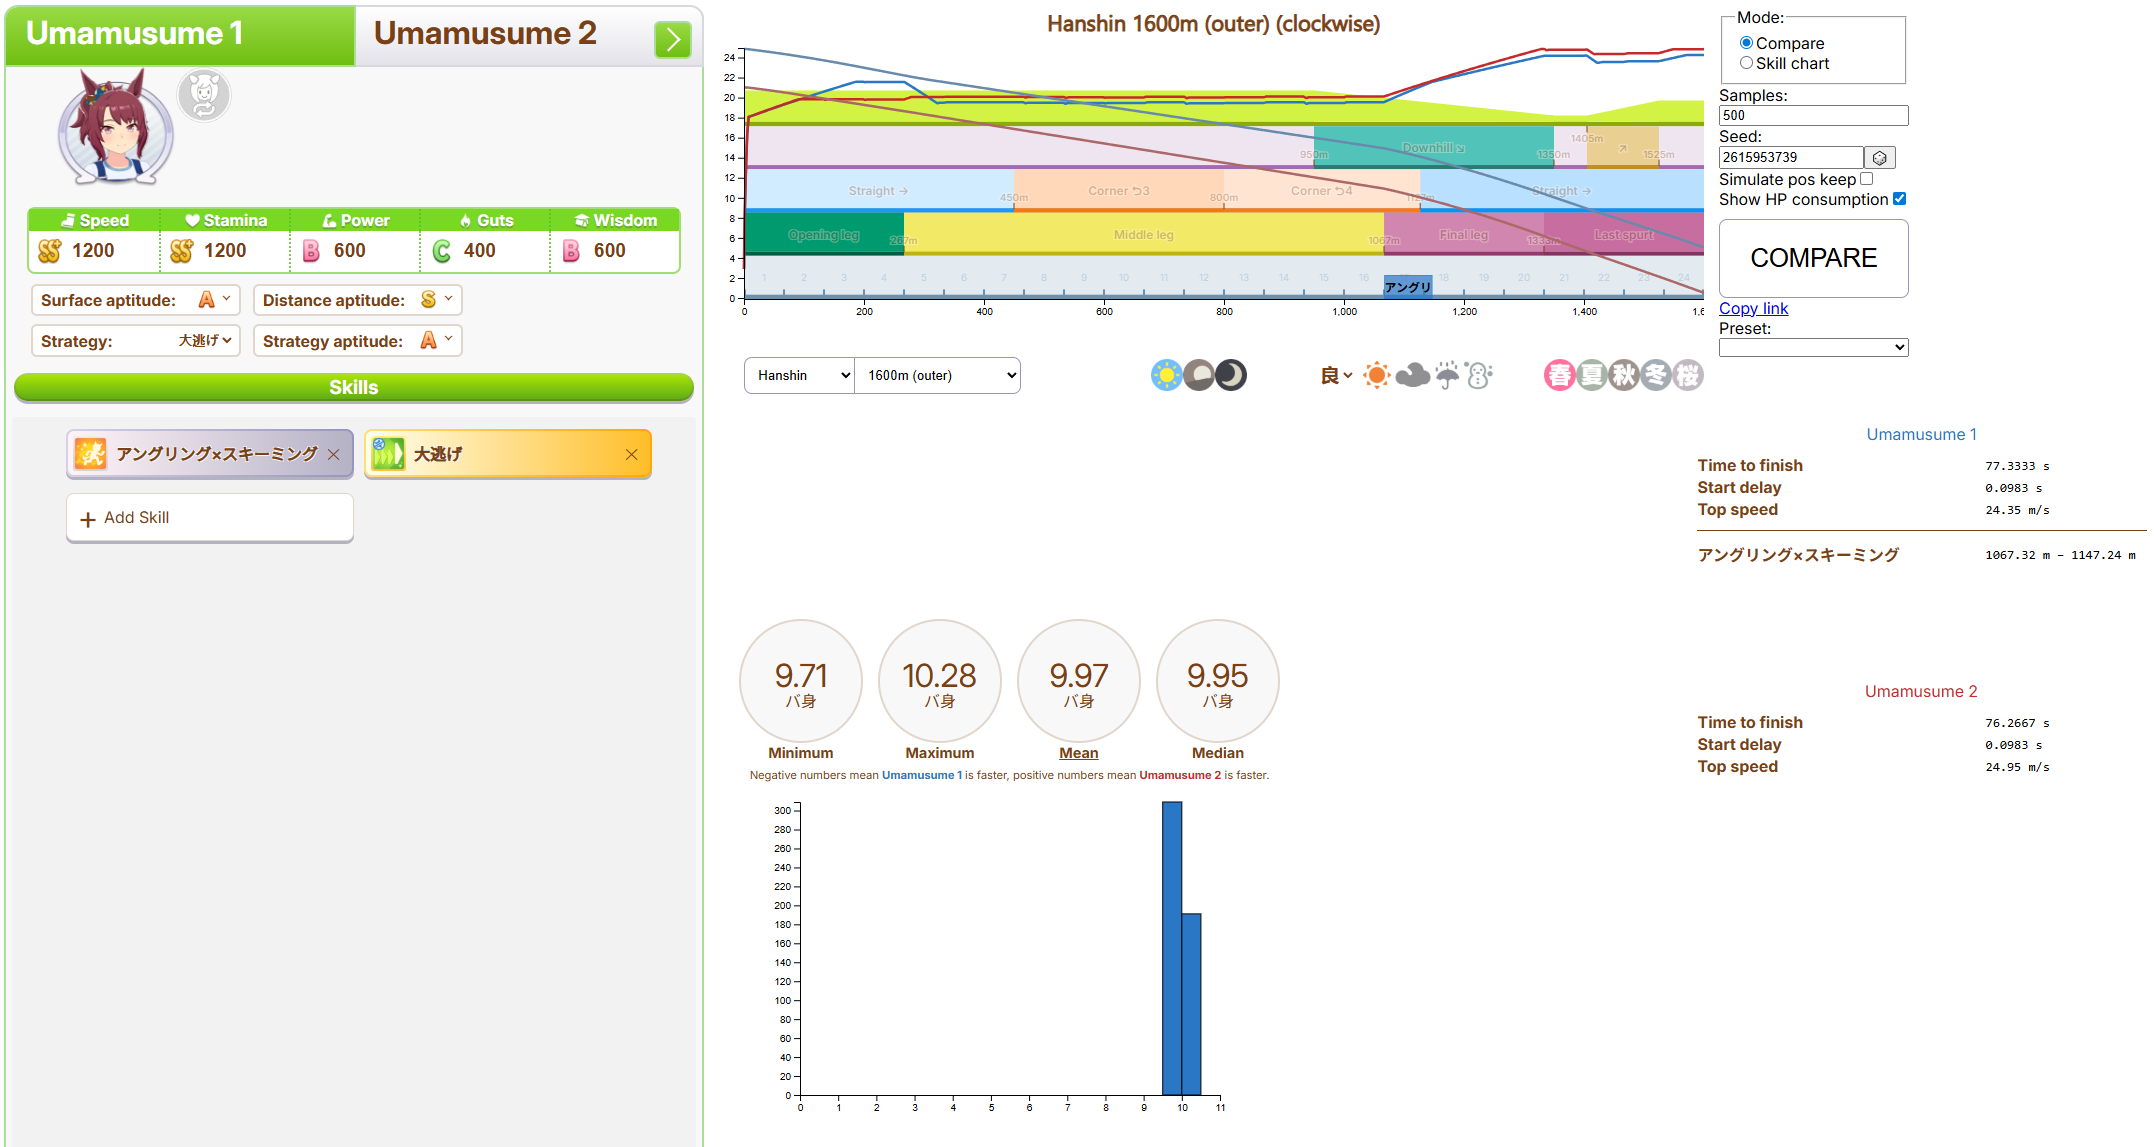Select the Skill chart mode radio

click(x=1746, y=63)
